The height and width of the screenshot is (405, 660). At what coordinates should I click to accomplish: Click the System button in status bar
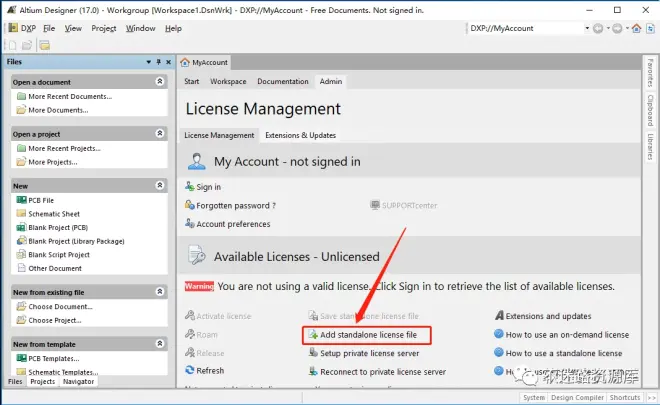(534, 397)
